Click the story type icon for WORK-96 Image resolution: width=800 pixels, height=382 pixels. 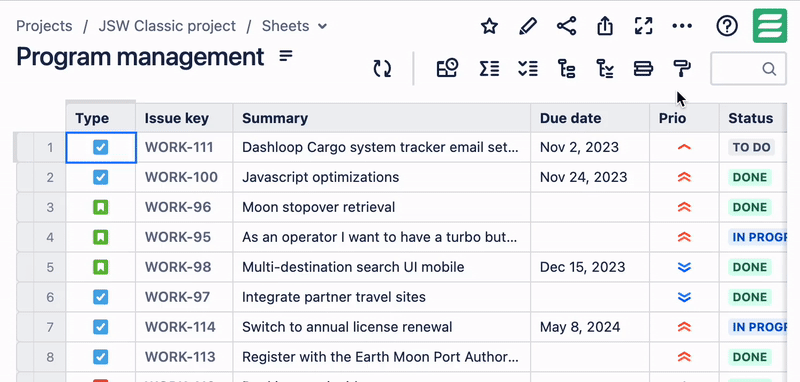click(101, 208)
